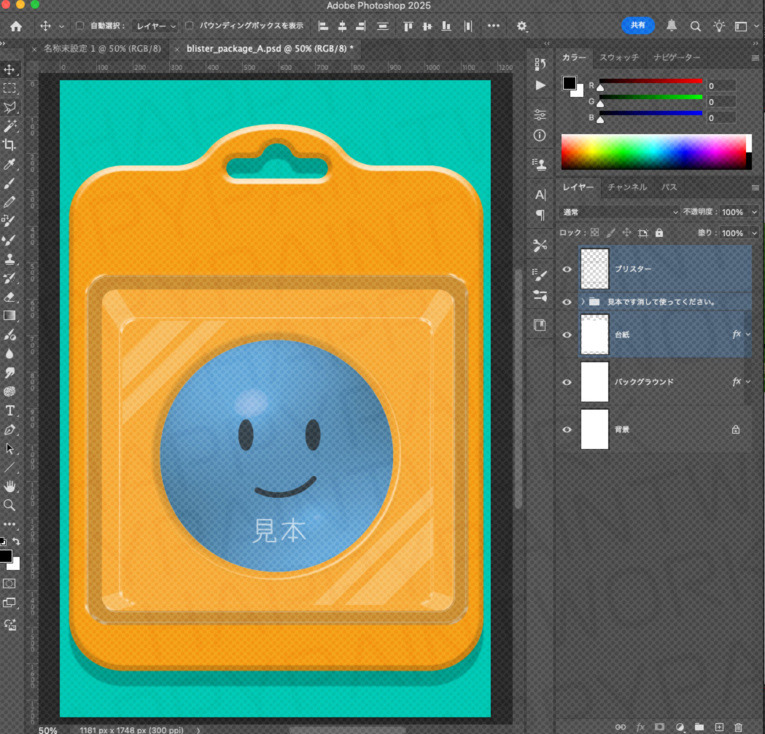Switch to the チャンネル tab
This screenshot has width=765, height=734.
pos(626,187)
